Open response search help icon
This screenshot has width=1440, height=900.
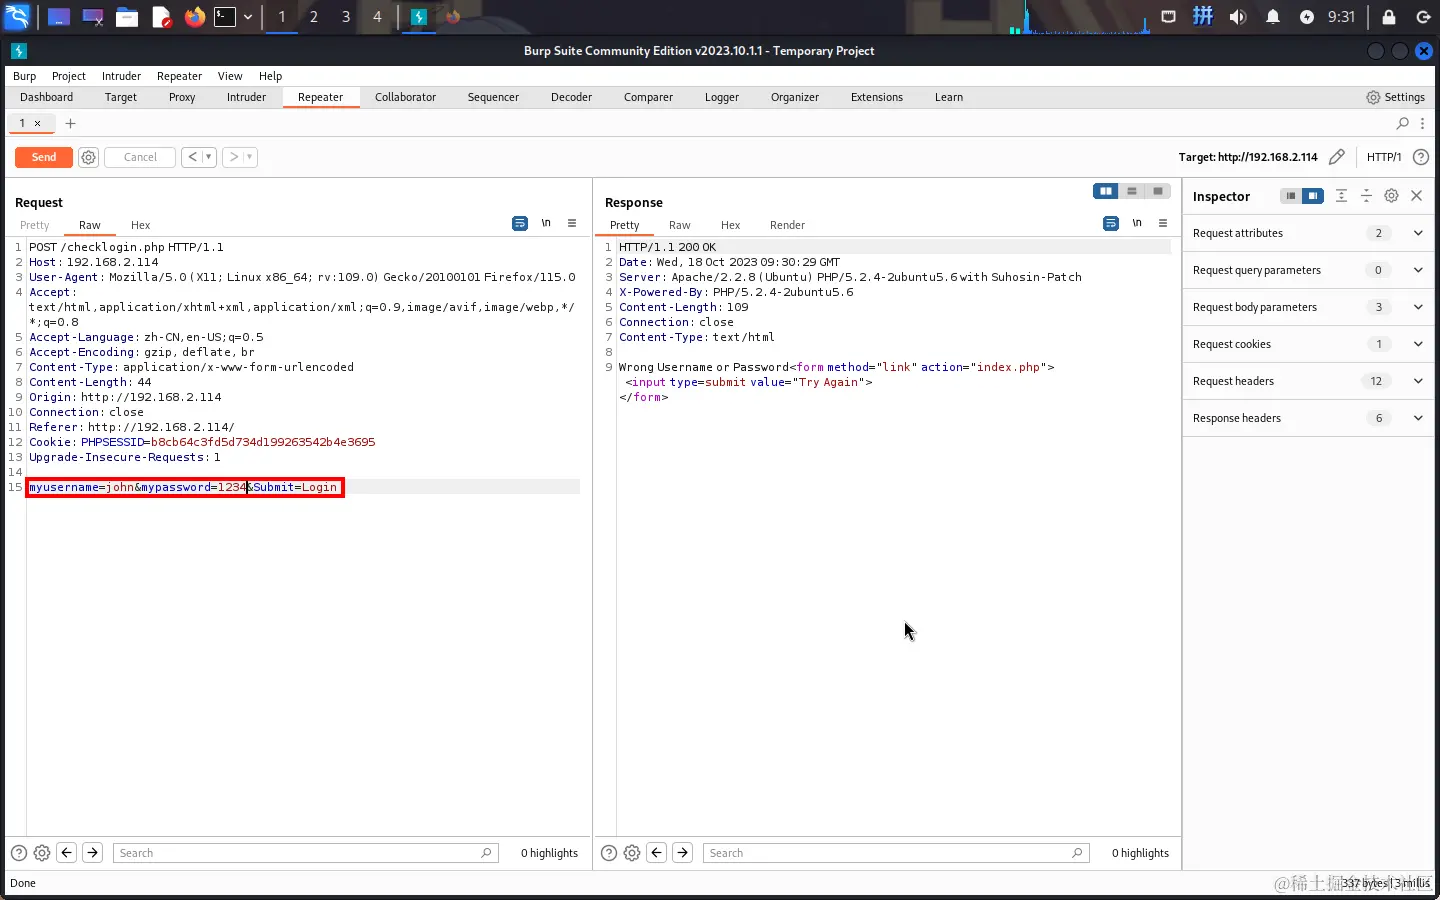point(608,853)
